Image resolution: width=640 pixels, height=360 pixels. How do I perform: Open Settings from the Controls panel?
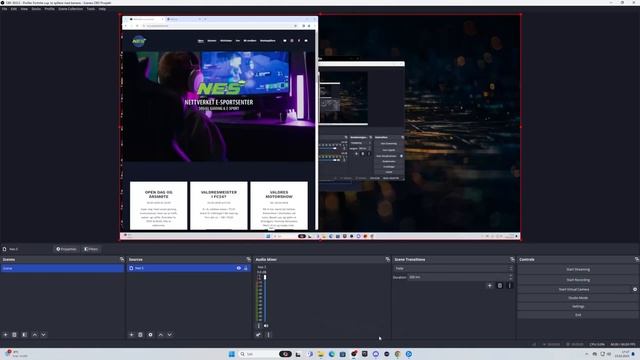click(578, 307)
